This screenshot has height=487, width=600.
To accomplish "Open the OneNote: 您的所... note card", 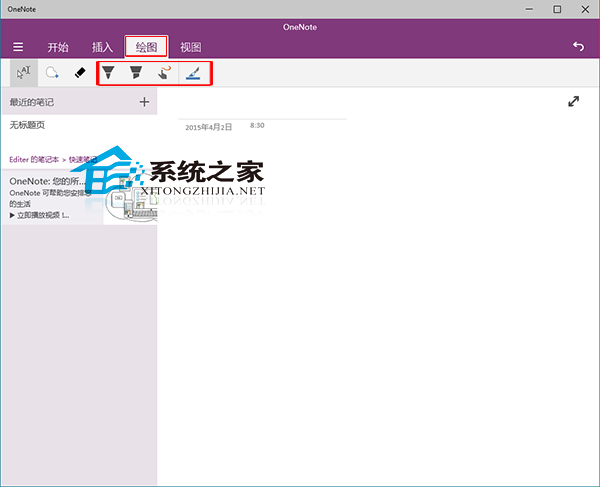I will click(79, 197).
